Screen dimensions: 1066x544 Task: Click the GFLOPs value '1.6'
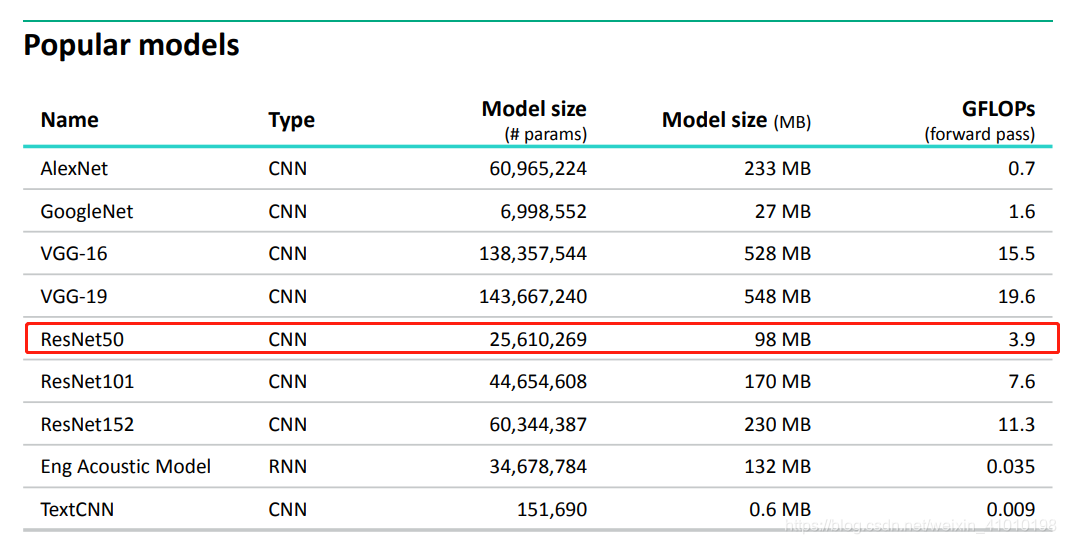click(1021, 211)
